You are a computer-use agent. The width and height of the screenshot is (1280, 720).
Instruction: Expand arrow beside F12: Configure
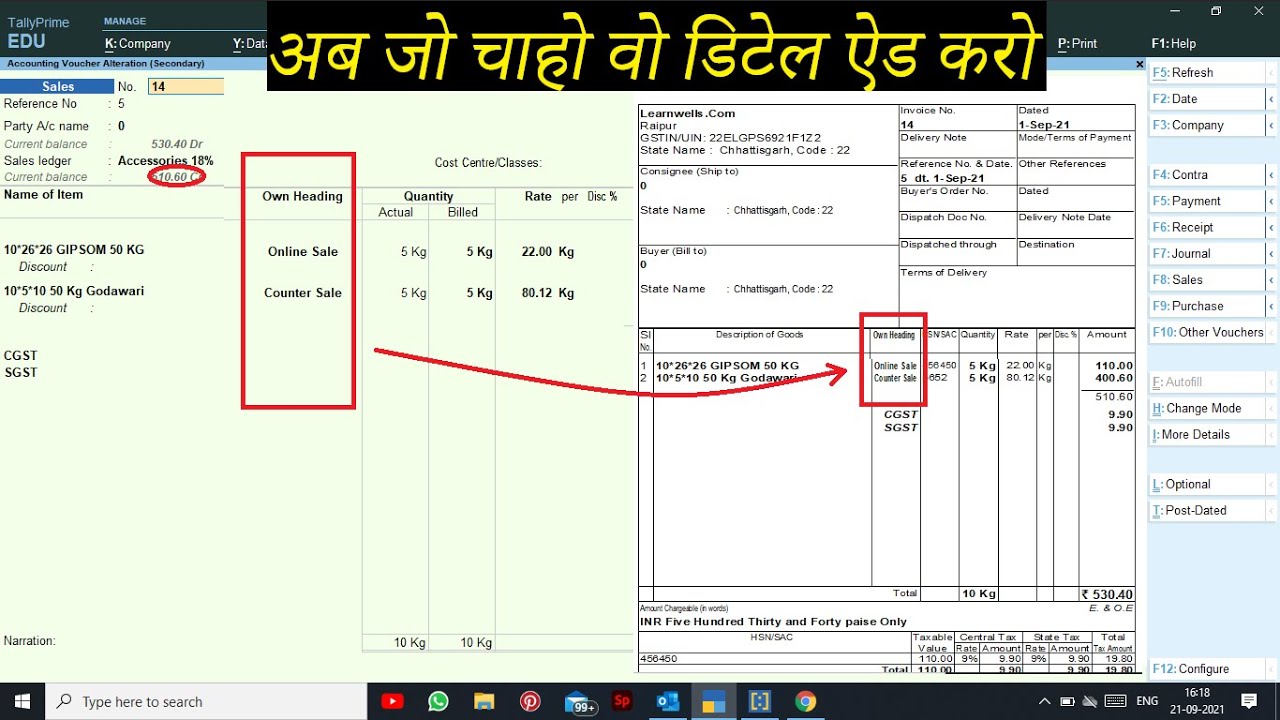click(x=1271, y=669)
